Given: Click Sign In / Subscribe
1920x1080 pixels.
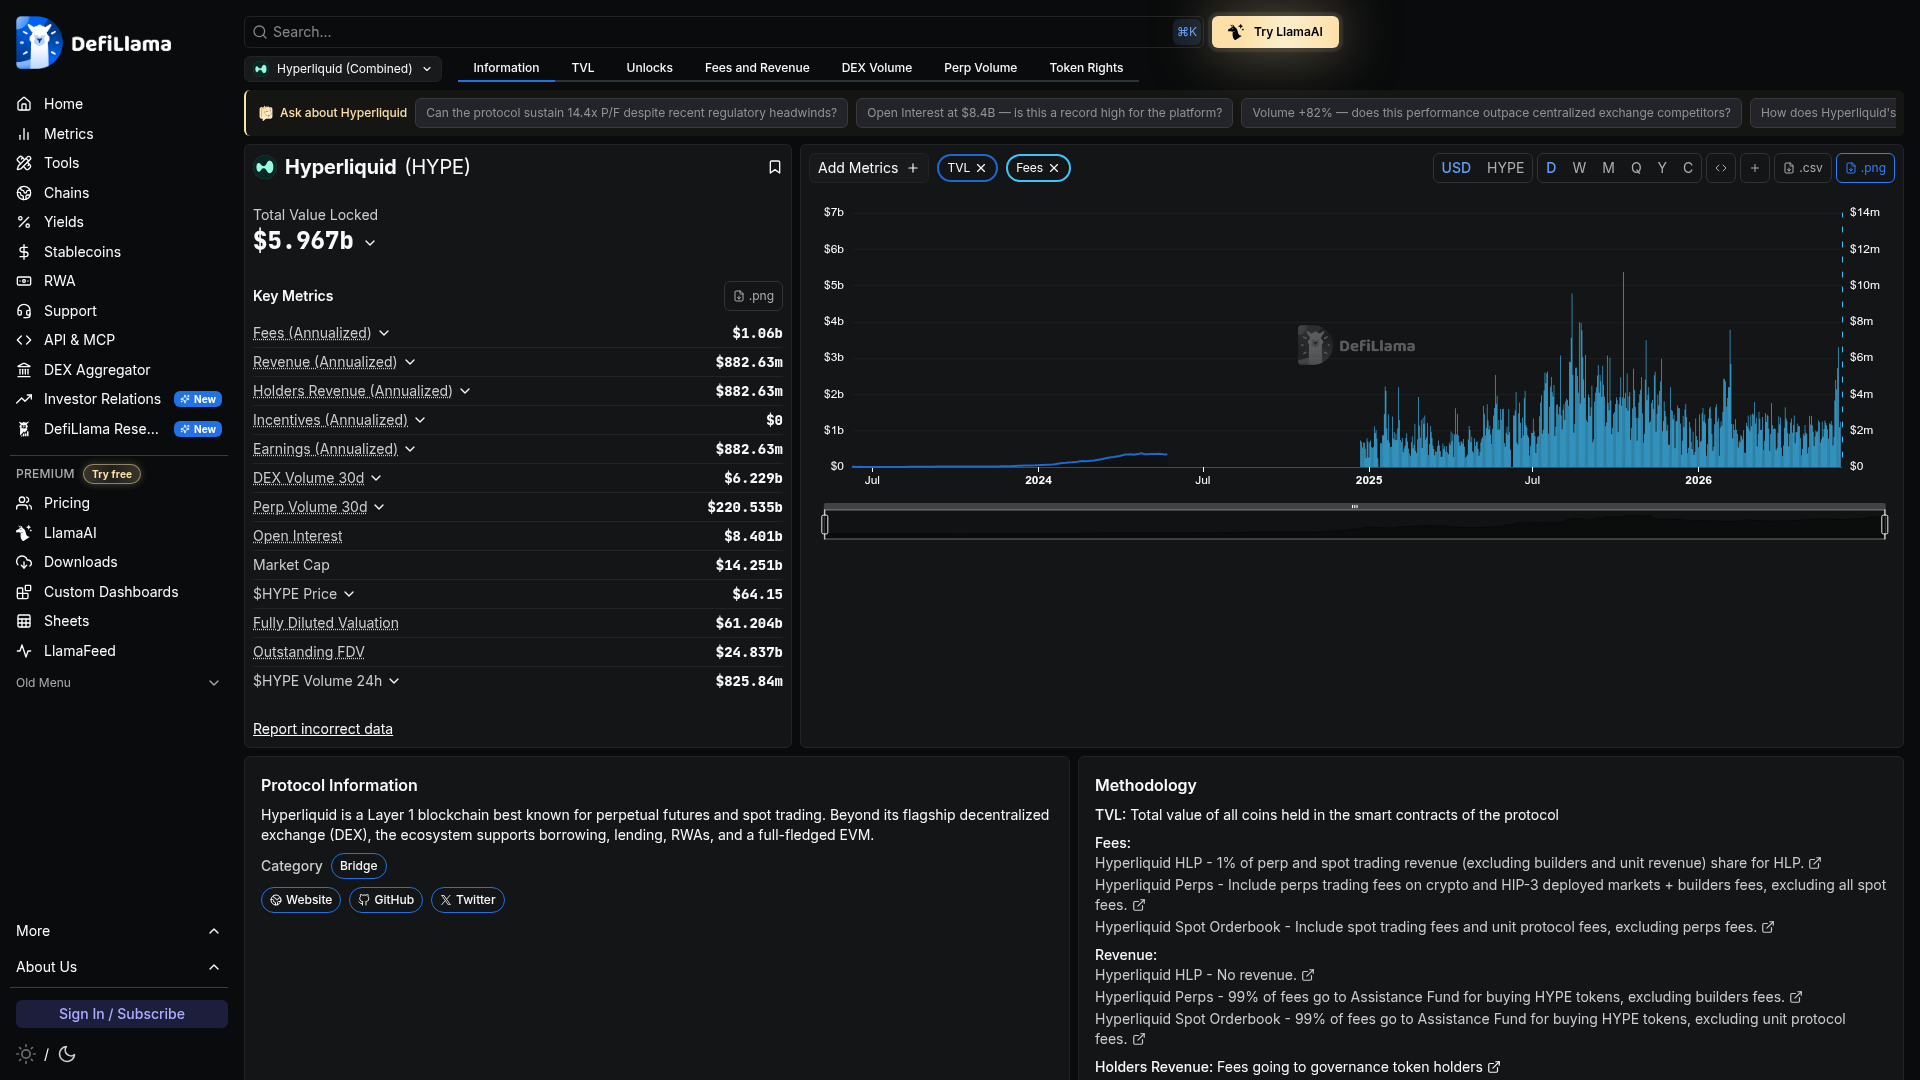Looking at the screenshot, I should (122, 1014).
